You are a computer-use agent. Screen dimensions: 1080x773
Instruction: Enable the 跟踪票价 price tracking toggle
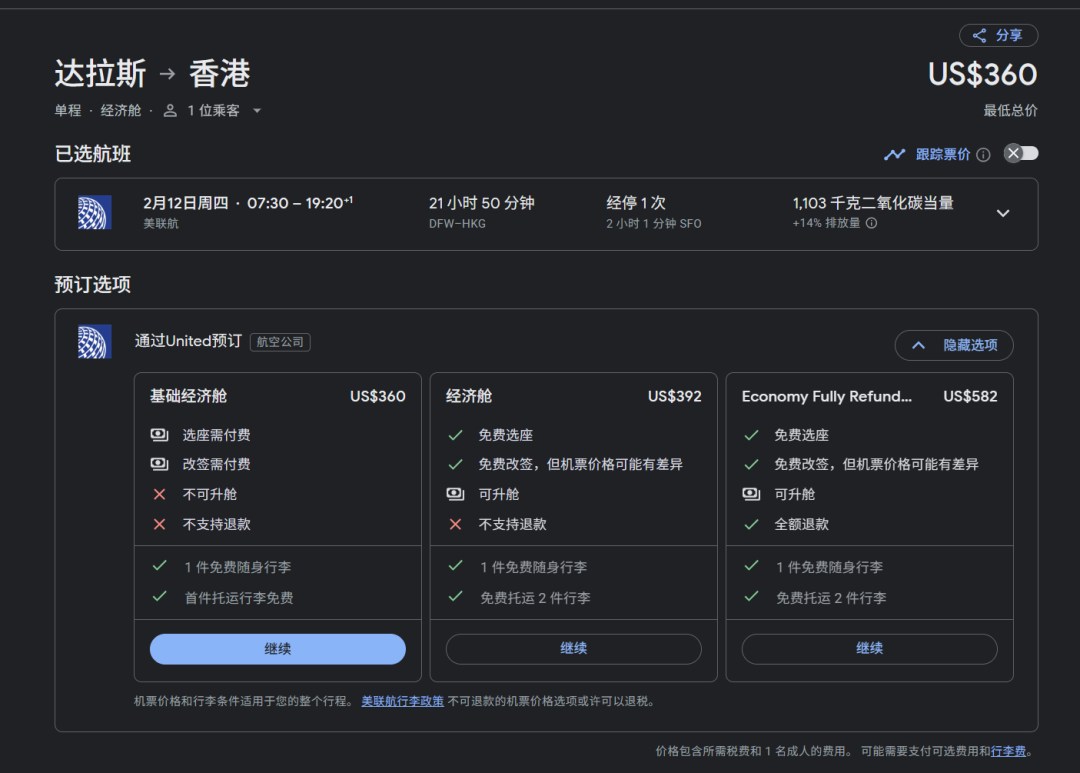pyautogui.click(x=1021, y=153)
